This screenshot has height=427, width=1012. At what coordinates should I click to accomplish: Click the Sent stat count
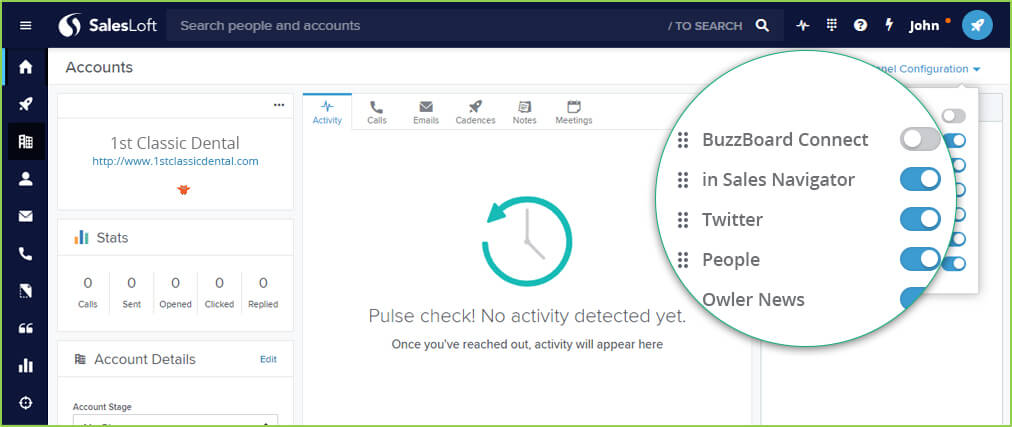coord(132,283)
